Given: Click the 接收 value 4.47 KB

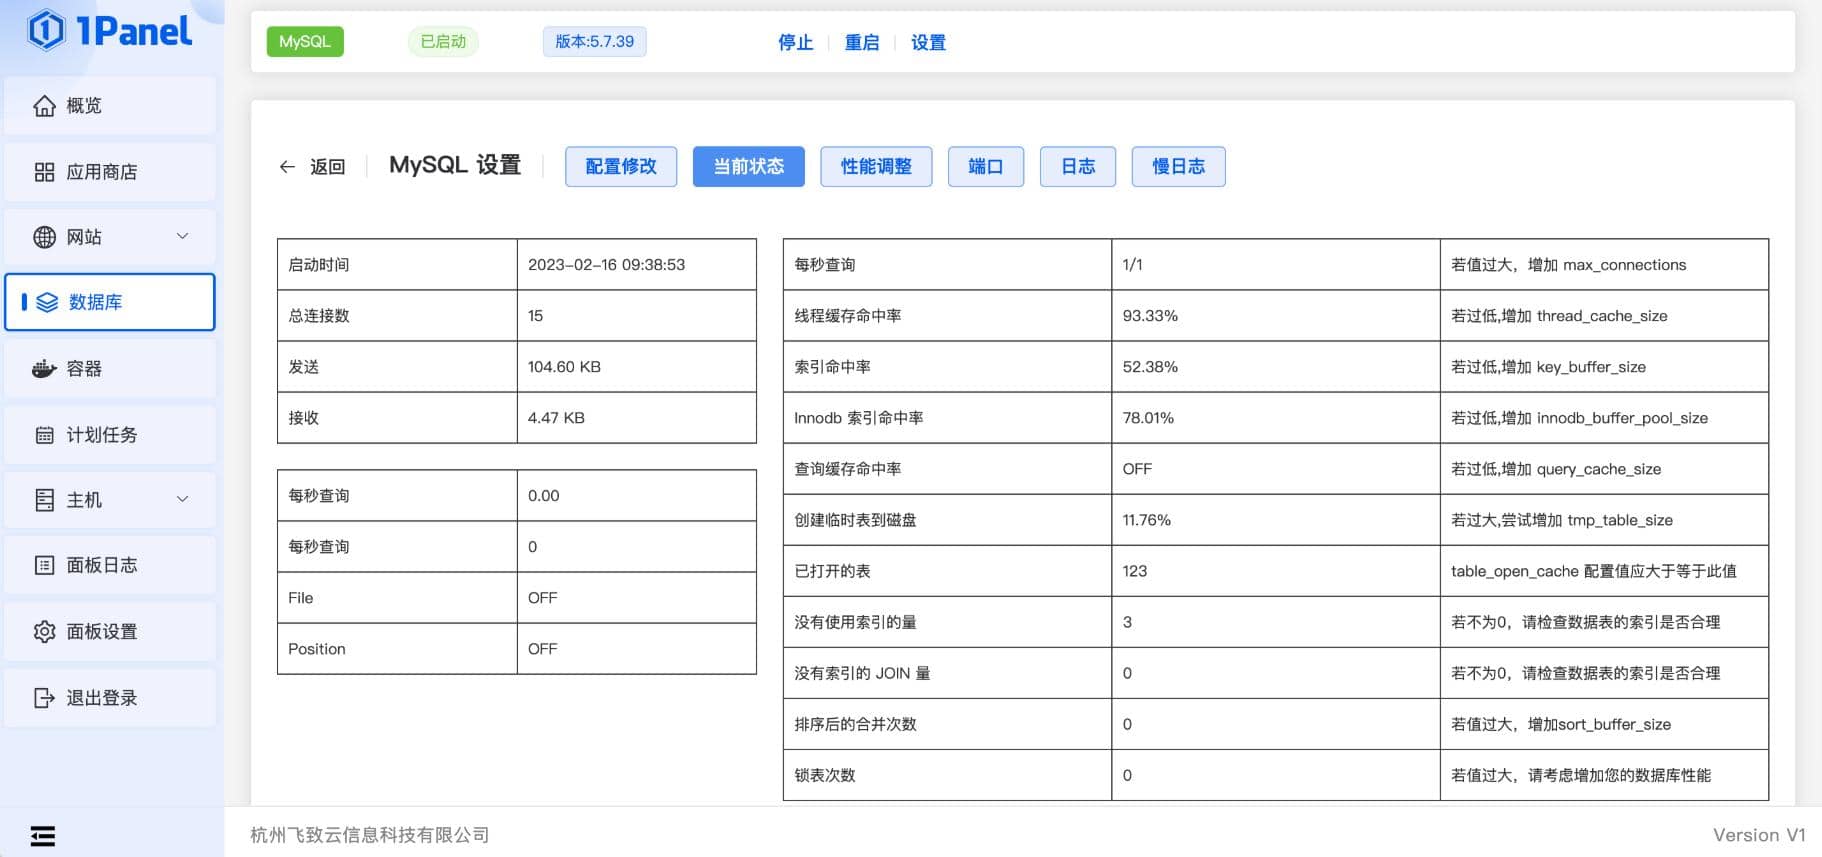Looking at the screenshot, I should (x=557, y=418).
